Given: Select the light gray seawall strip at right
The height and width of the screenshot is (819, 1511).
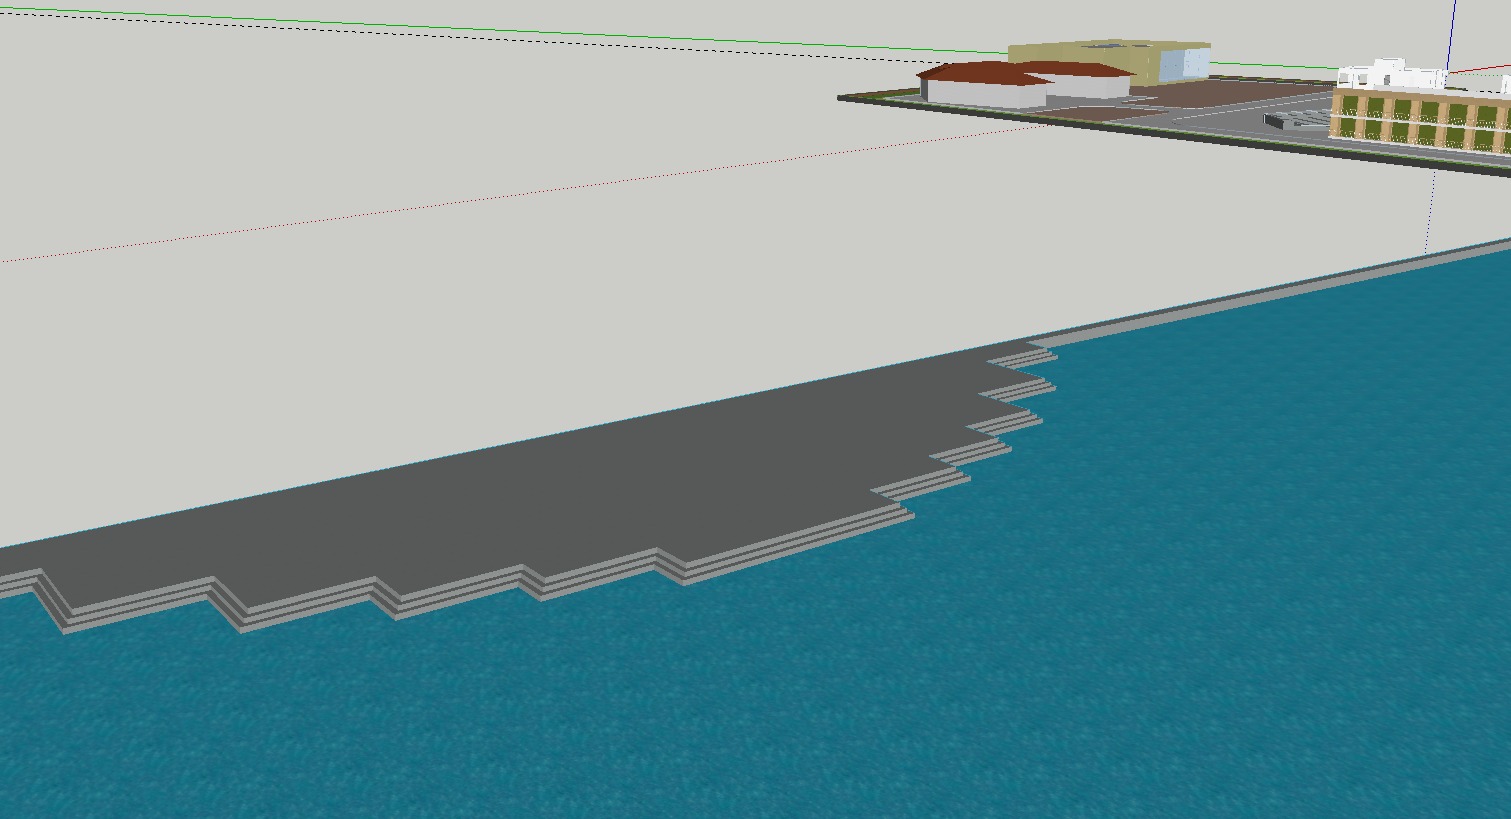Looking at the screenshot, I should pyautogui.click(x=1300, y=288).
